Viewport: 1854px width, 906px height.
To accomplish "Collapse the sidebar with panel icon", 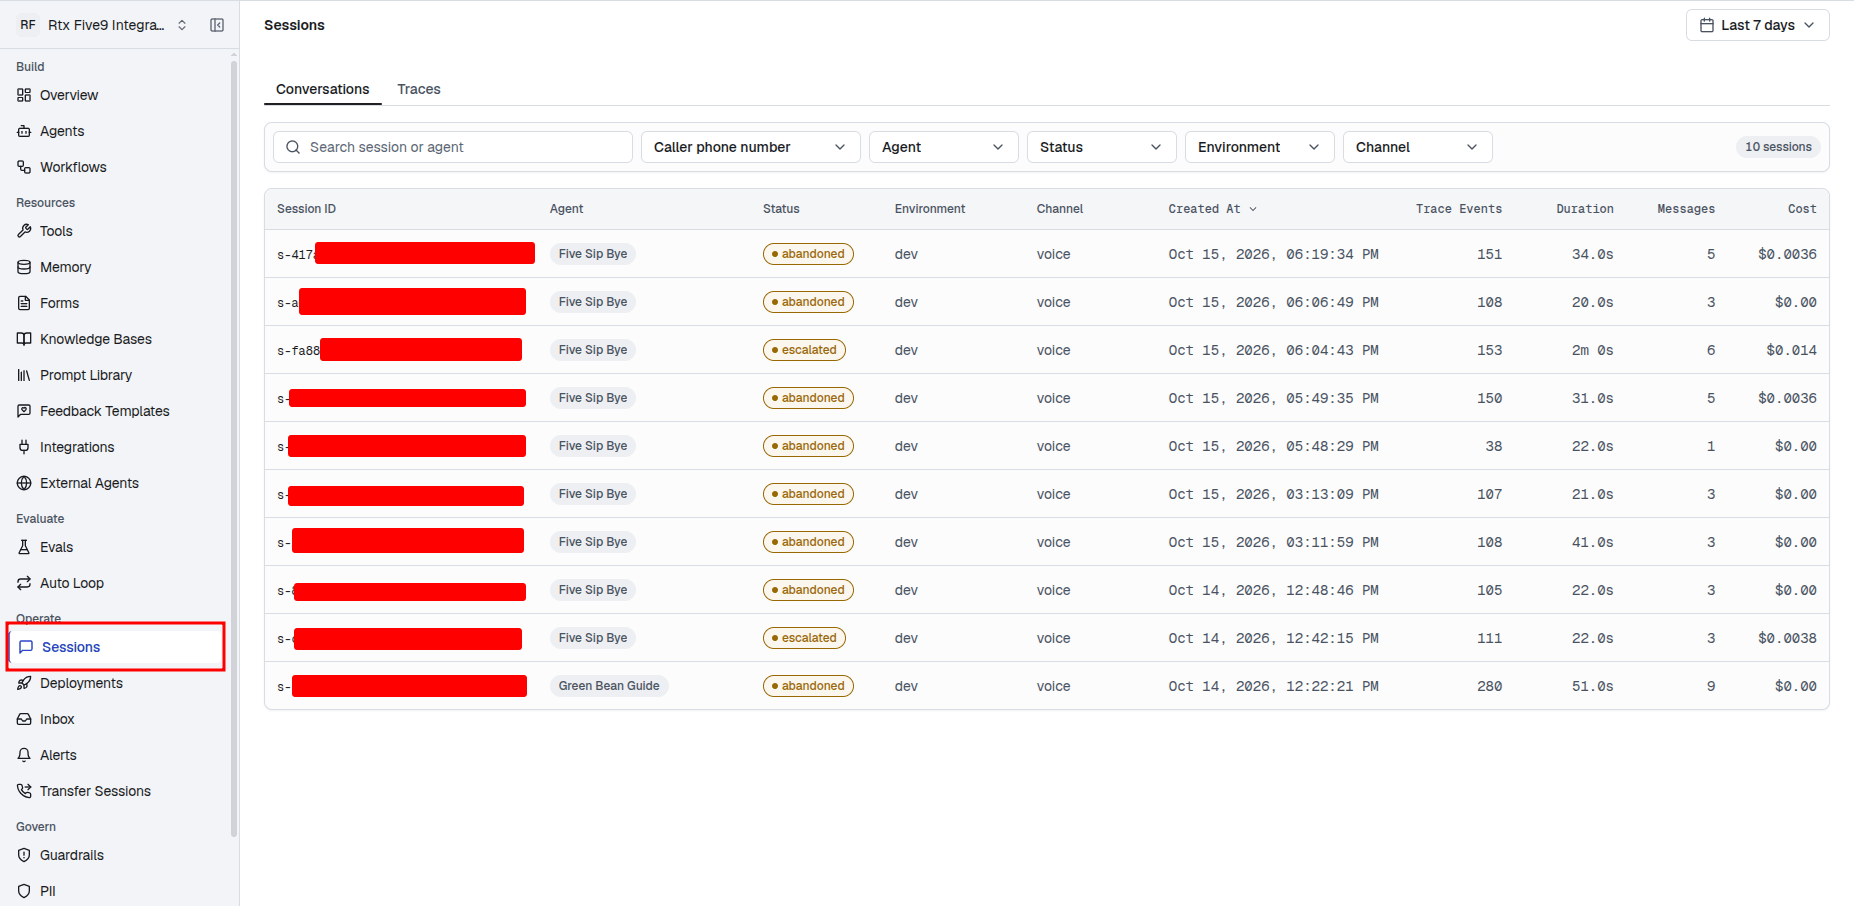I will (x=217, y=25).
